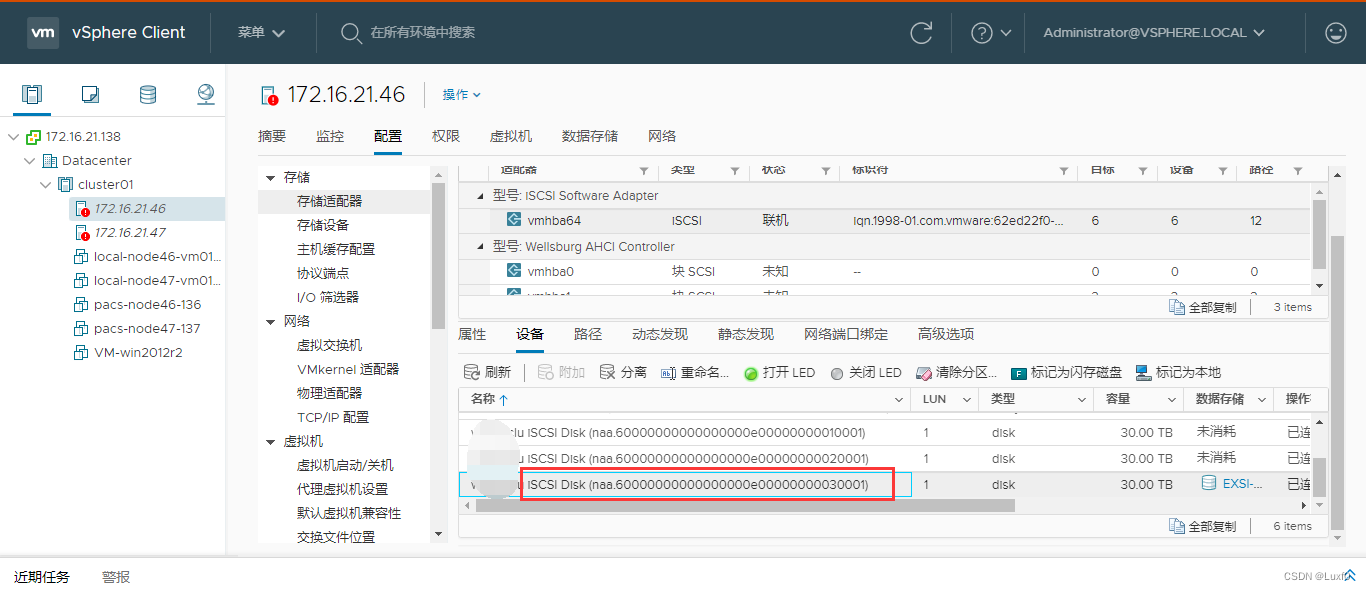Screen dimensions: 1366x590
Task: Open the 网络端口绑定 tab
Action: click(846, 334)
